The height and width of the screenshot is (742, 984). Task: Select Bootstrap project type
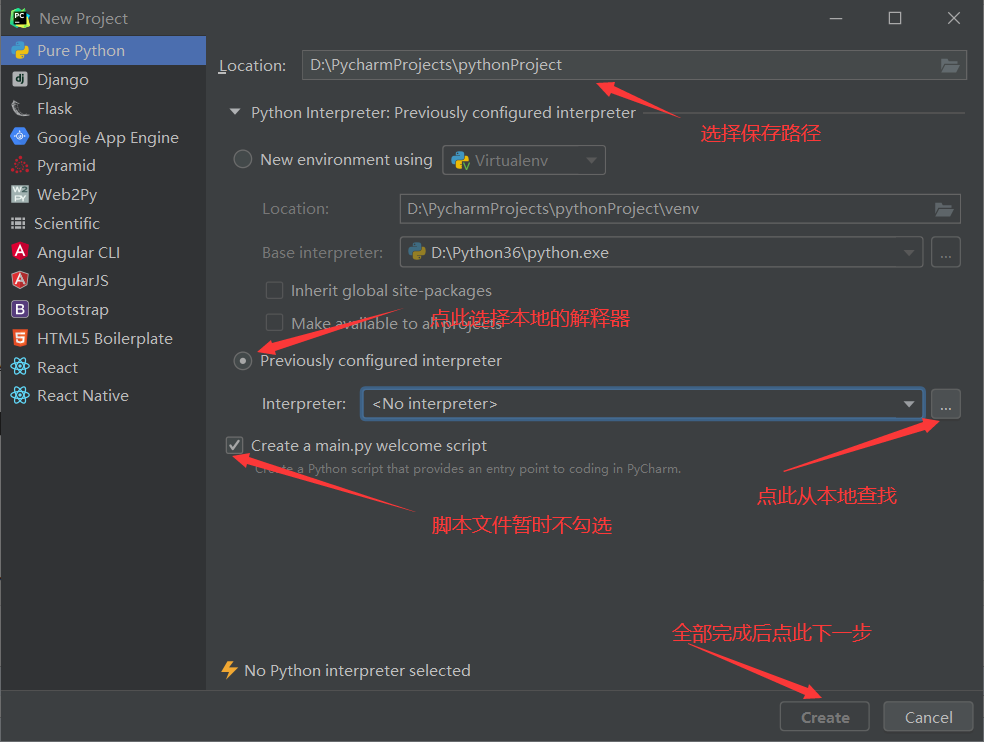(x=104, y=309)
